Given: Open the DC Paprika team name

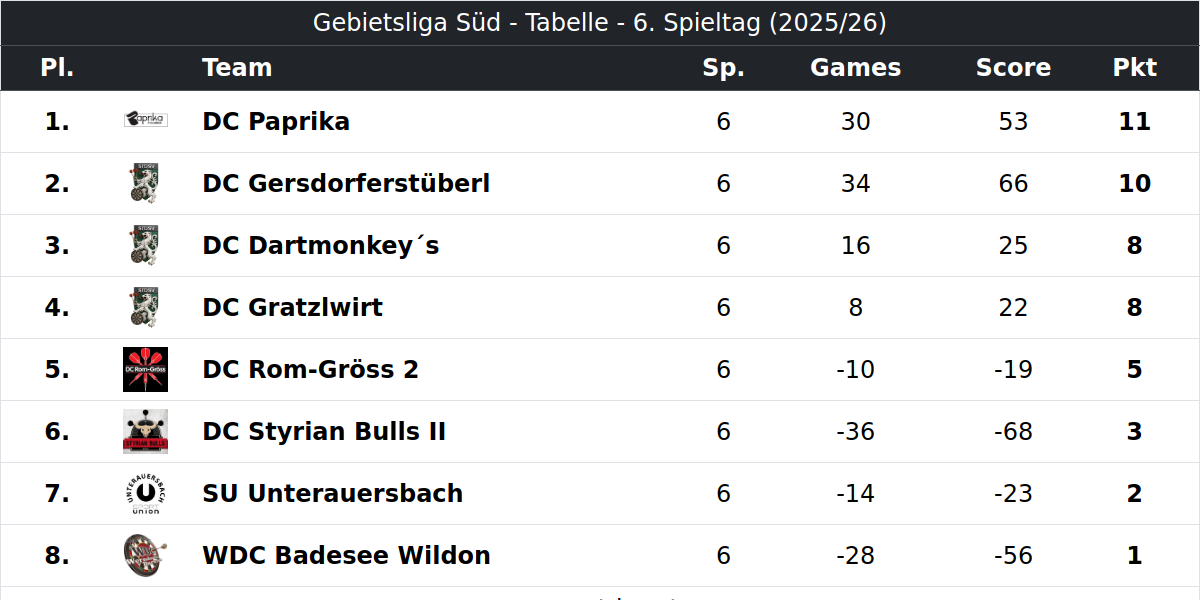Looking at the screenshot, I should pyautogui.click(x=276, y=122).
